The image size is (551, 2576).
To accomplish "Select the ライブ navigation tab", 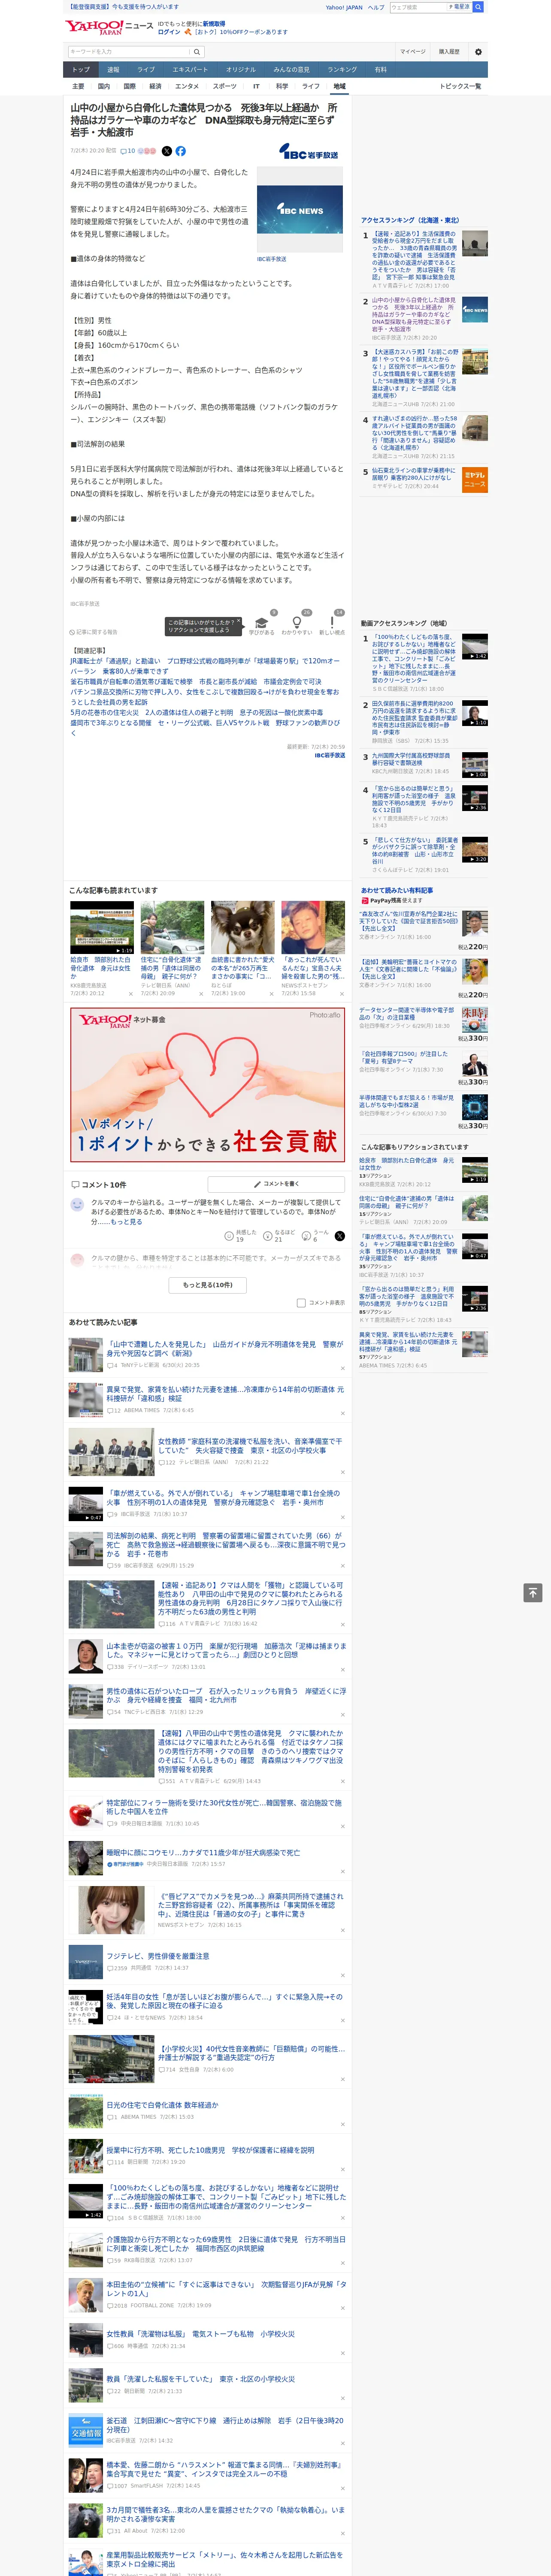I will tap(146, 69).
